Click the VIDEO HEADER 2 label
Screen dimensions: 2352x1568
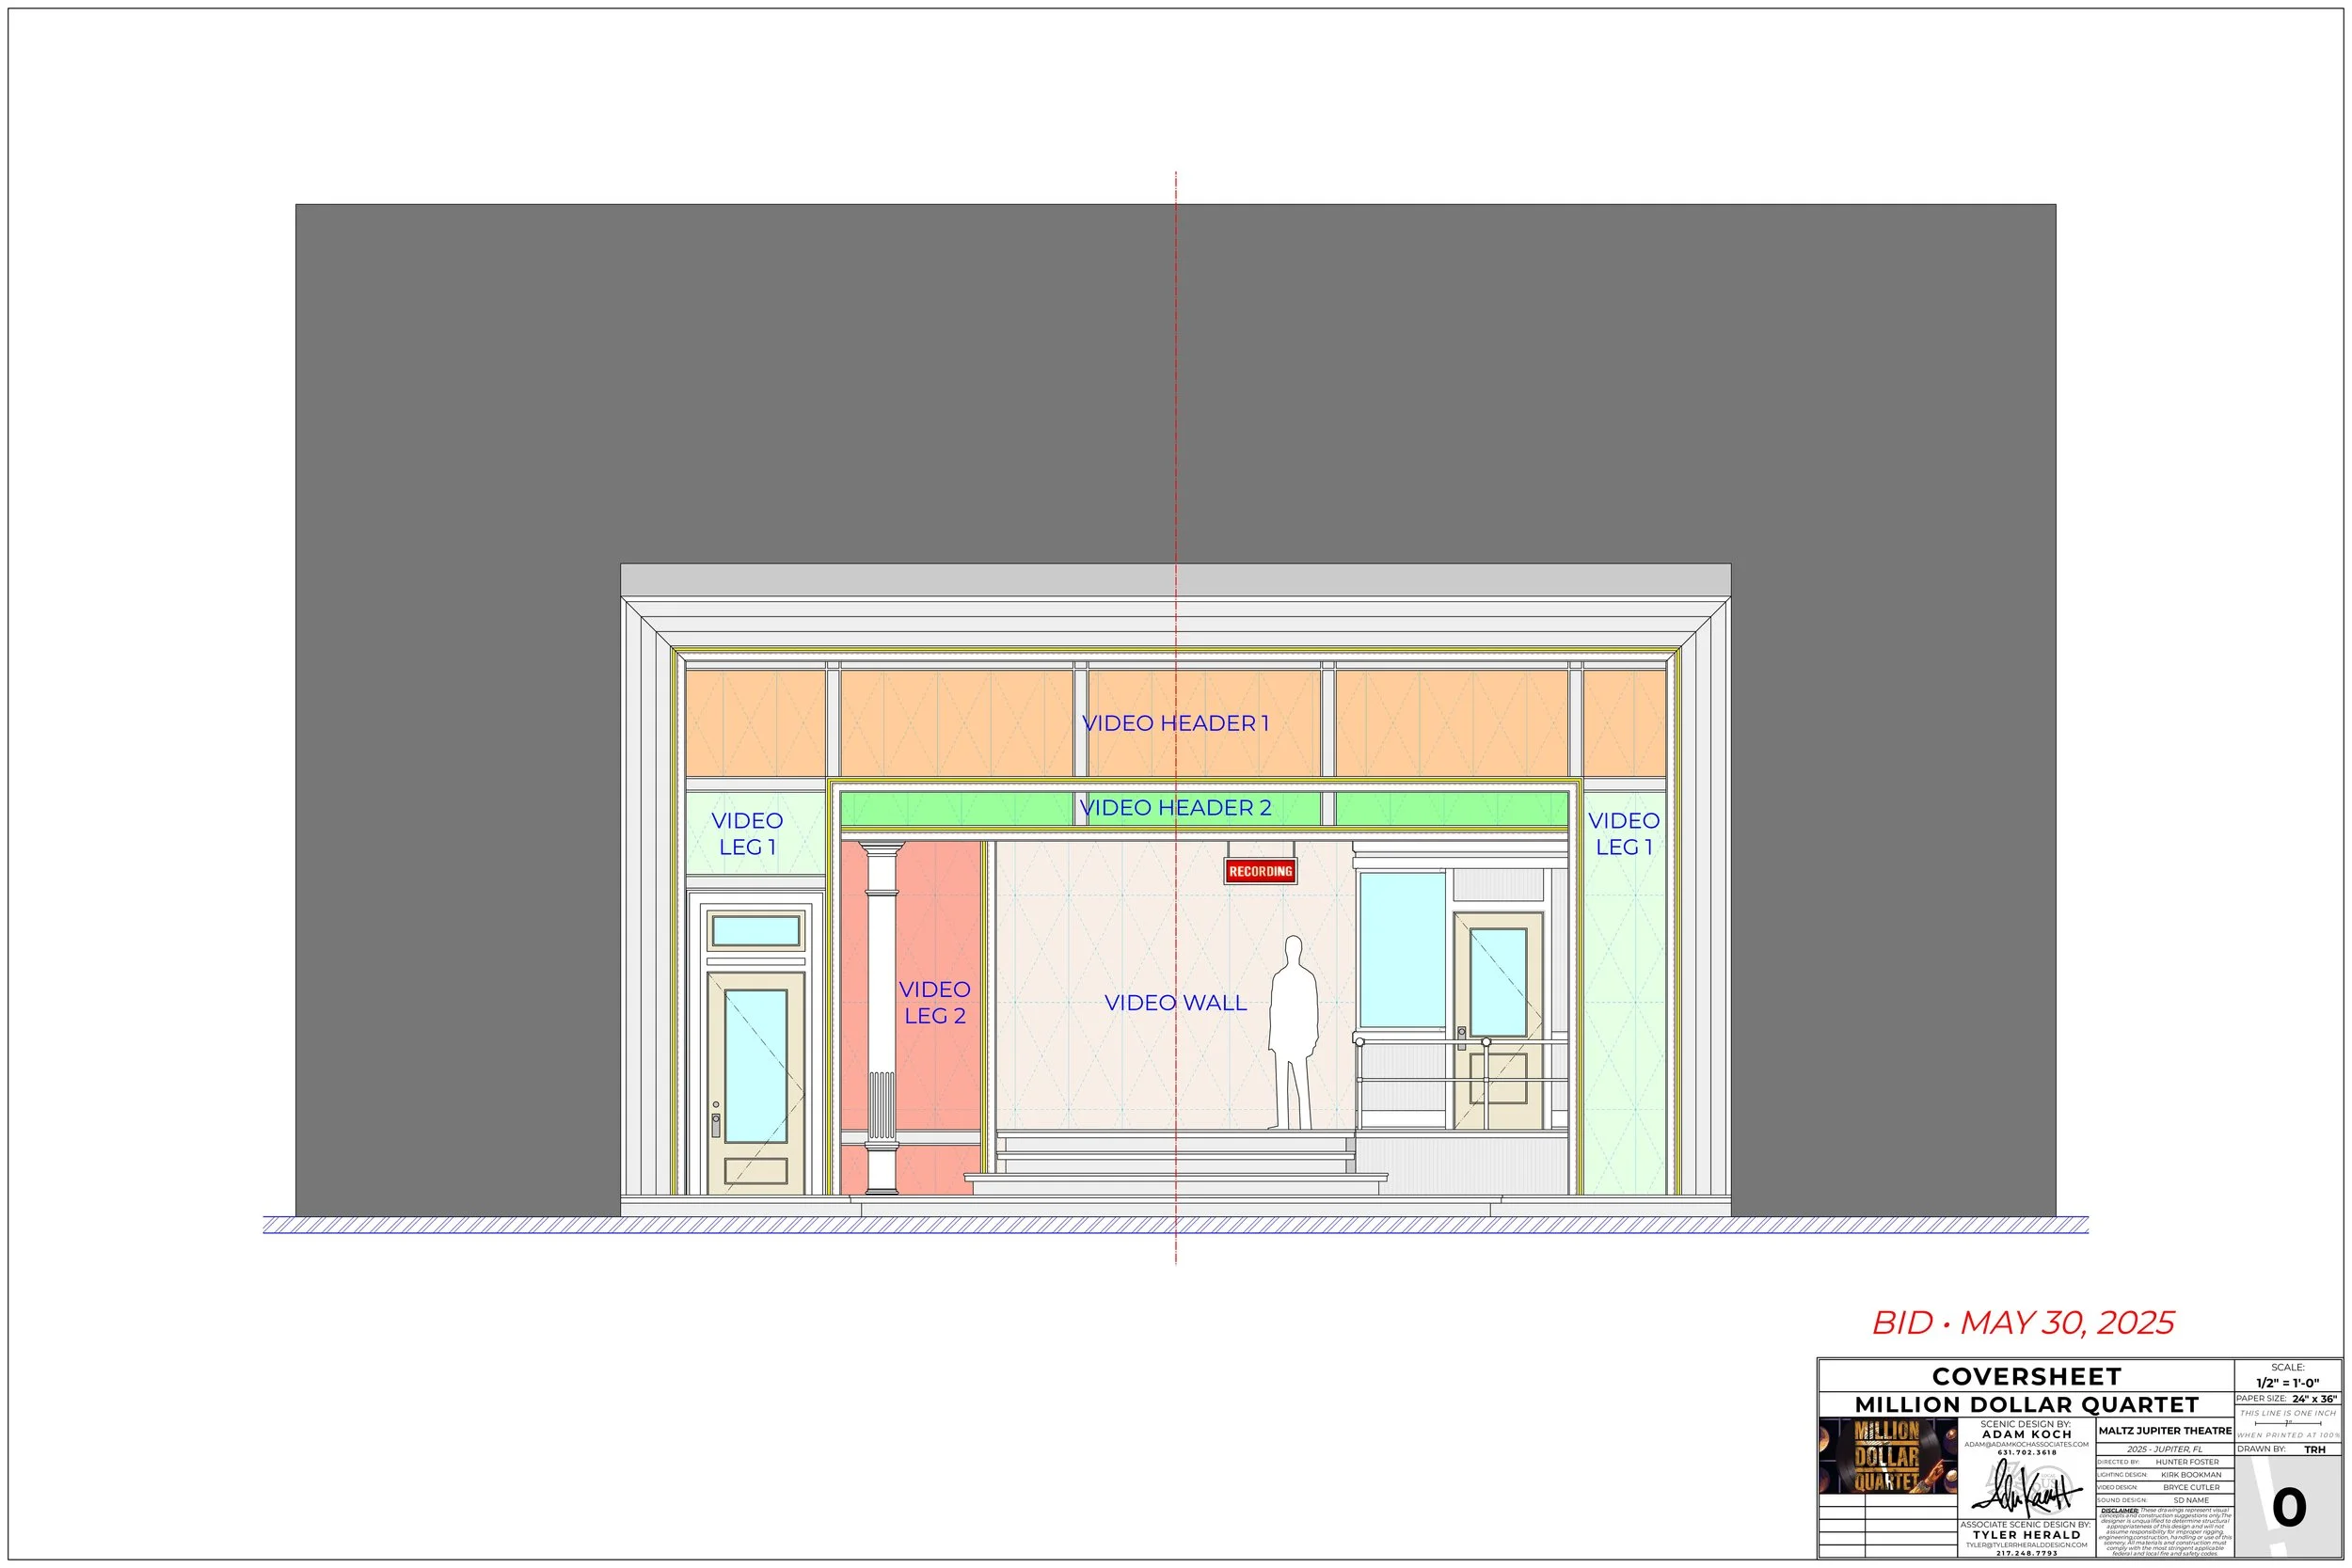[1176, 808]
